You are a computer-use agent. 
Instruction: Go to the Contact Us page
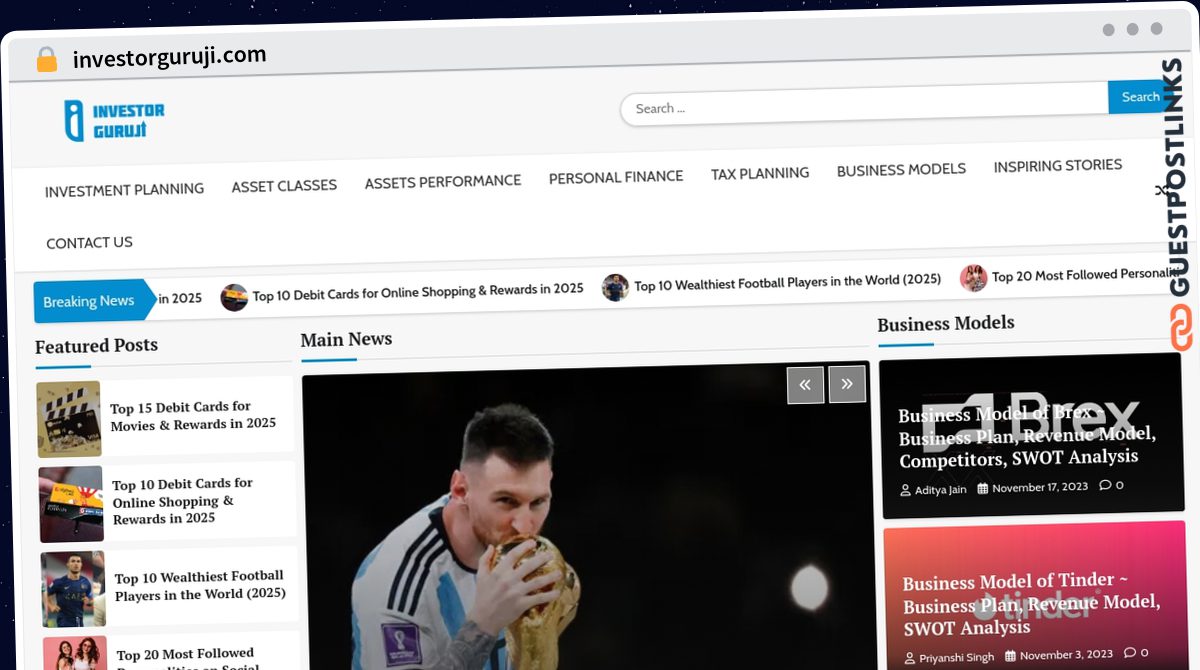point(89,243)
